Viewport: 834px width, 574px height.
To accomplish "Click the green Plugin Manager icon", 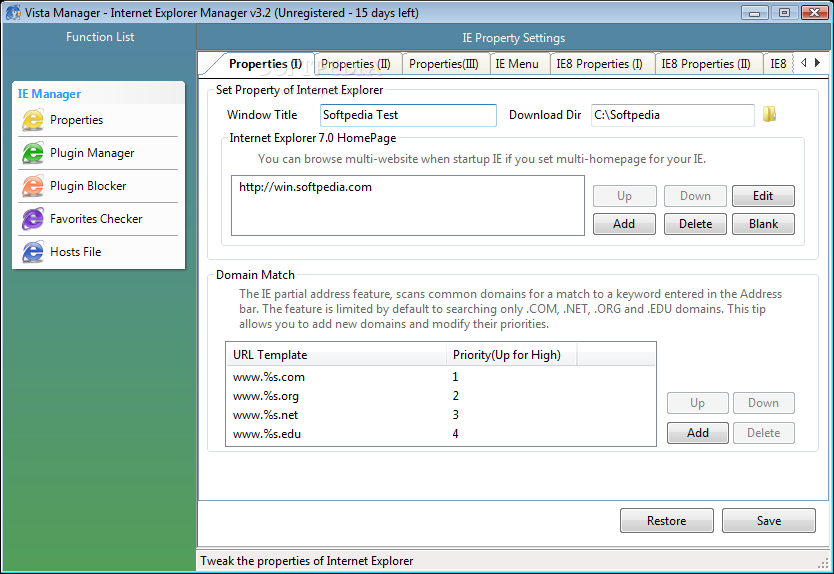I will 33,153.
